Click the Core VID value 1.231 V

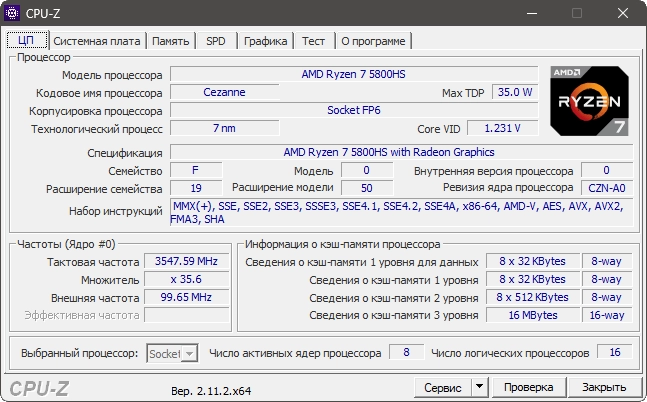click(503, 128)
